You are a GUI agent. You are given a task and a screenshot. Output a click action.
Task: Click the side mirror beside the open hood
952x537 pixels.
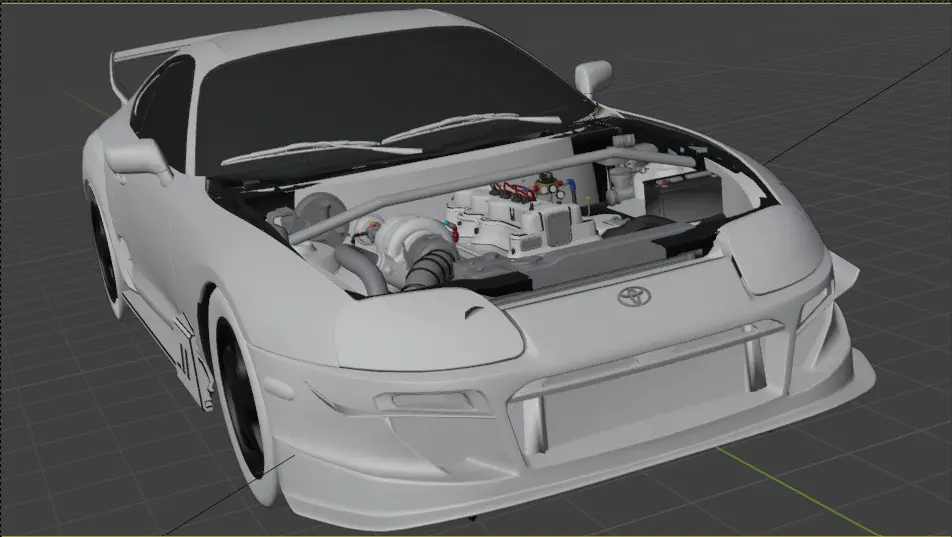pyautogui.click(x=593, y=77)
